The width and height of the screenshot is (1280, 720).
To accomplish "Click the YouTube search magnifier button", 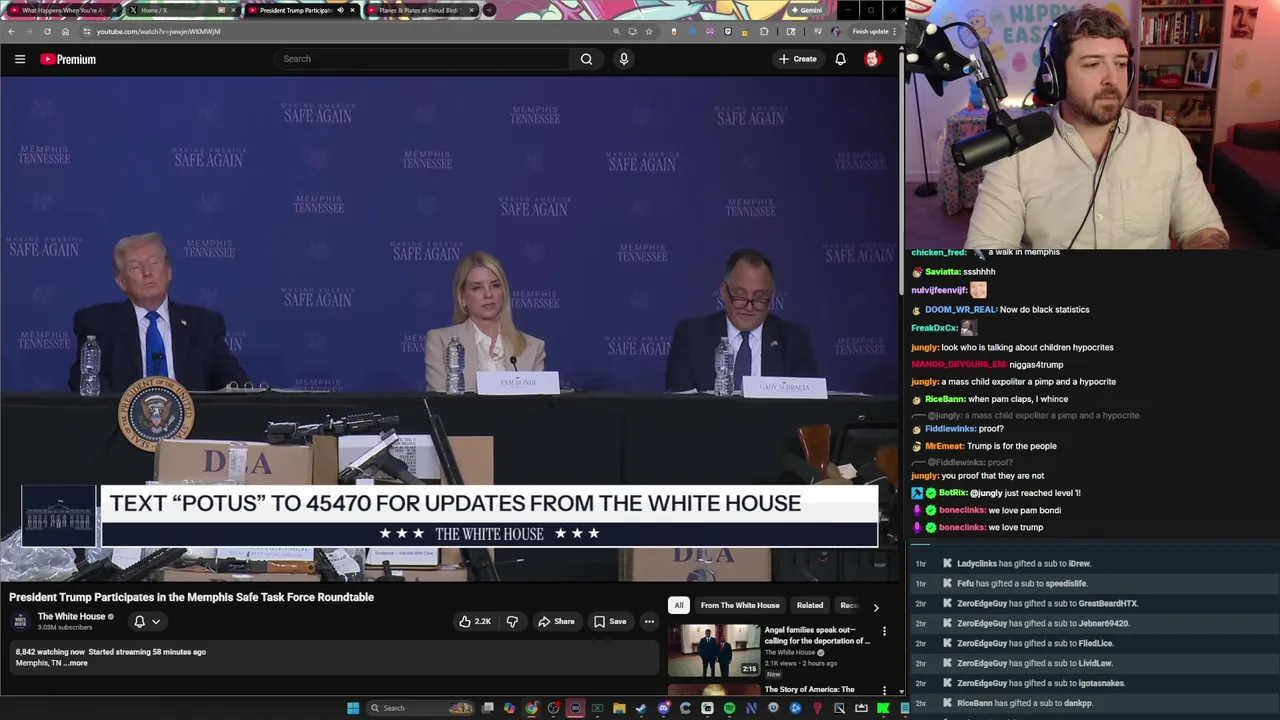I will (586, 59).
